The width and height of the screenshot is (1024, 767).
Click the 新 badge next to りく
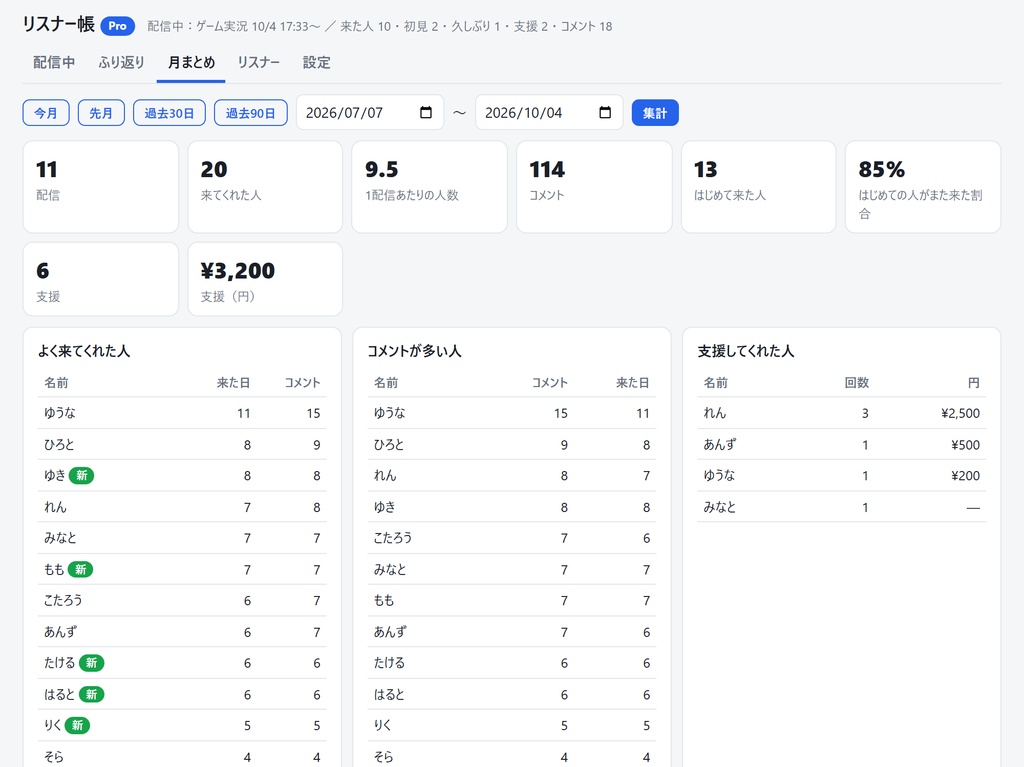pos(77,725)
